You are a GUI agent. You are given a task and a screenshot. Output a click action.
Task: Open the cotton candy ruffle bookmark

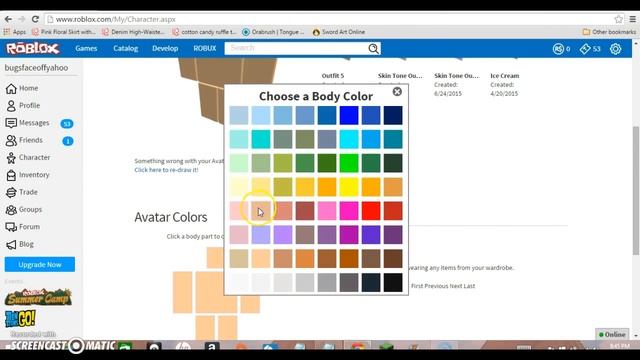pos(204,32)
